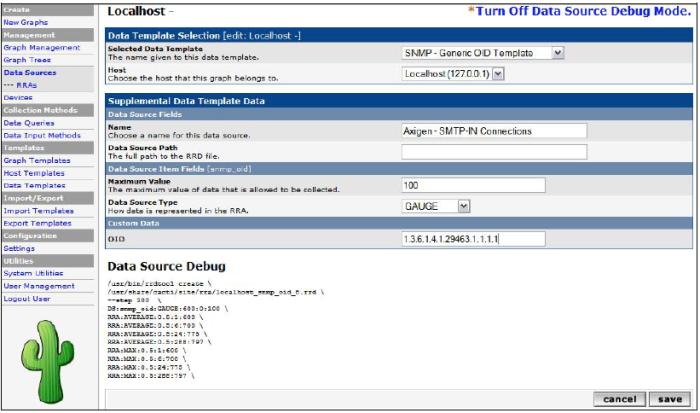Open New Graphs in sidebar

[x=25, y=21]
